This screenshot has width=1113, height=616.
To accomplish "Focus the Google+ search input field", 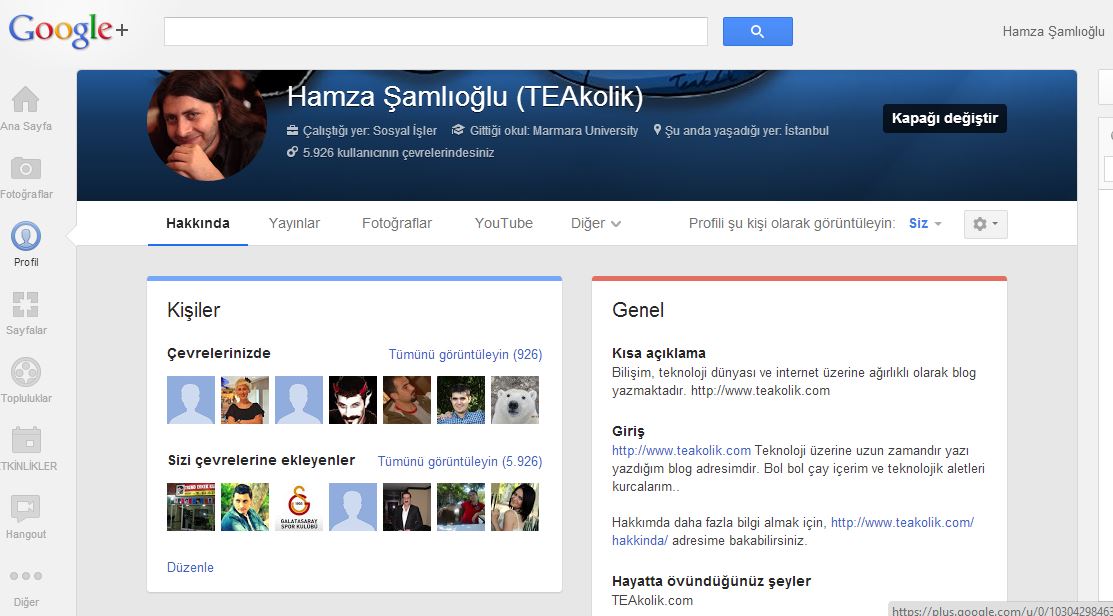I will 436,31.
